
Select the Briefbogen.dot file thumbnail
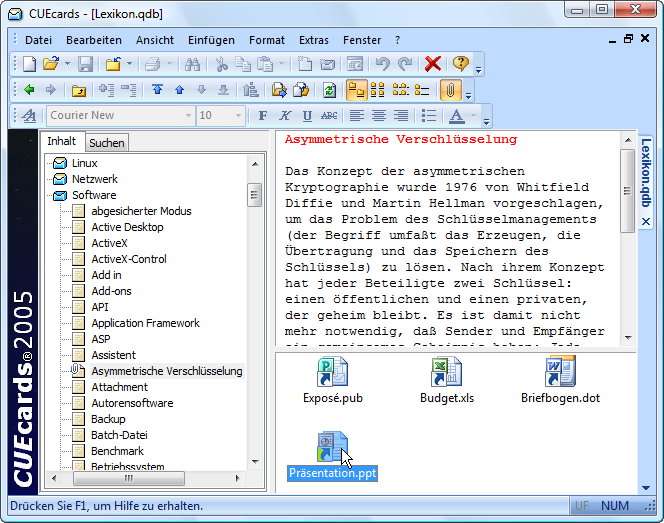point(560,381)
